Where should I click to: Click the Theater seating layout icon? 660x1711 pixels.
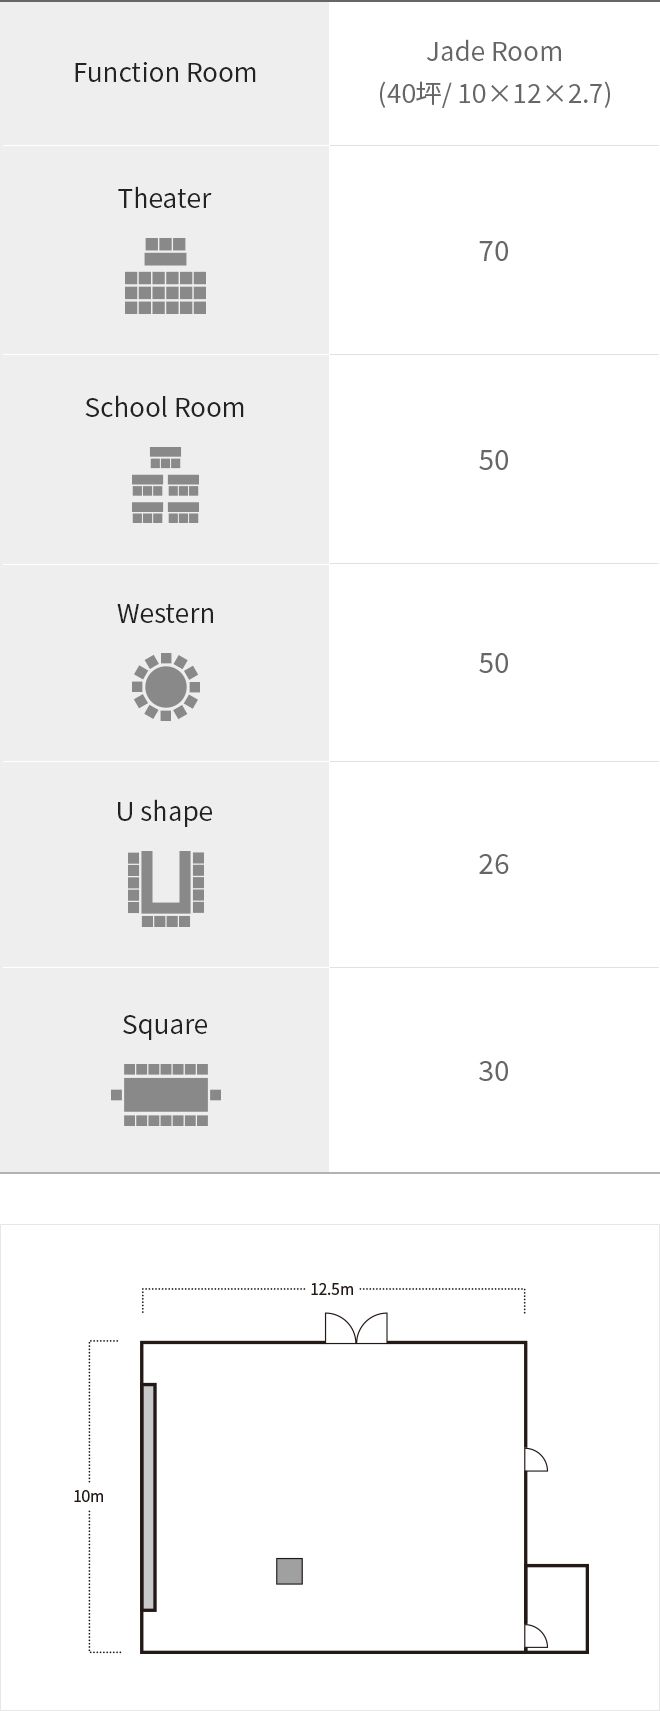pyautogui.click(x=165, y=276)
